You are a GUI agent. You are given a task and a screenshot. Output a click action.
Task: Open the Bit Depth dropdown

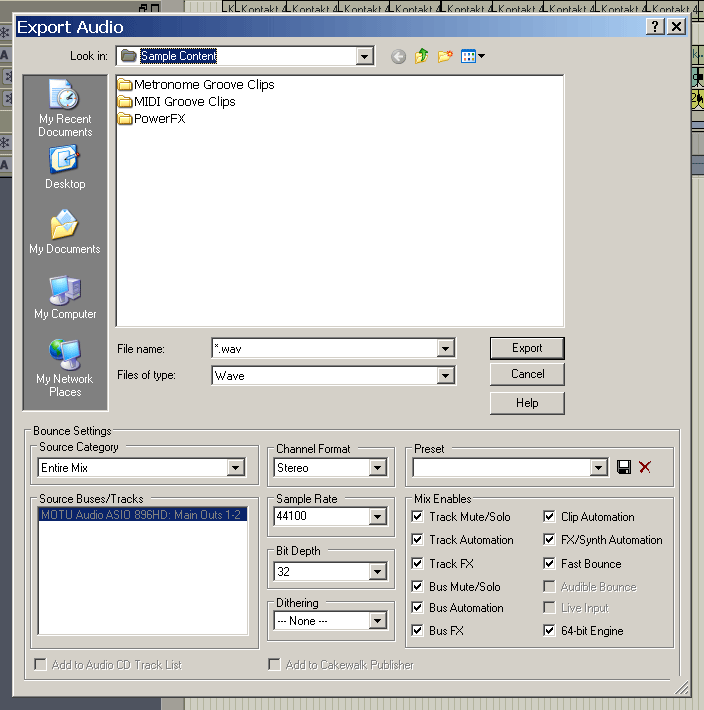coord(377,572)
